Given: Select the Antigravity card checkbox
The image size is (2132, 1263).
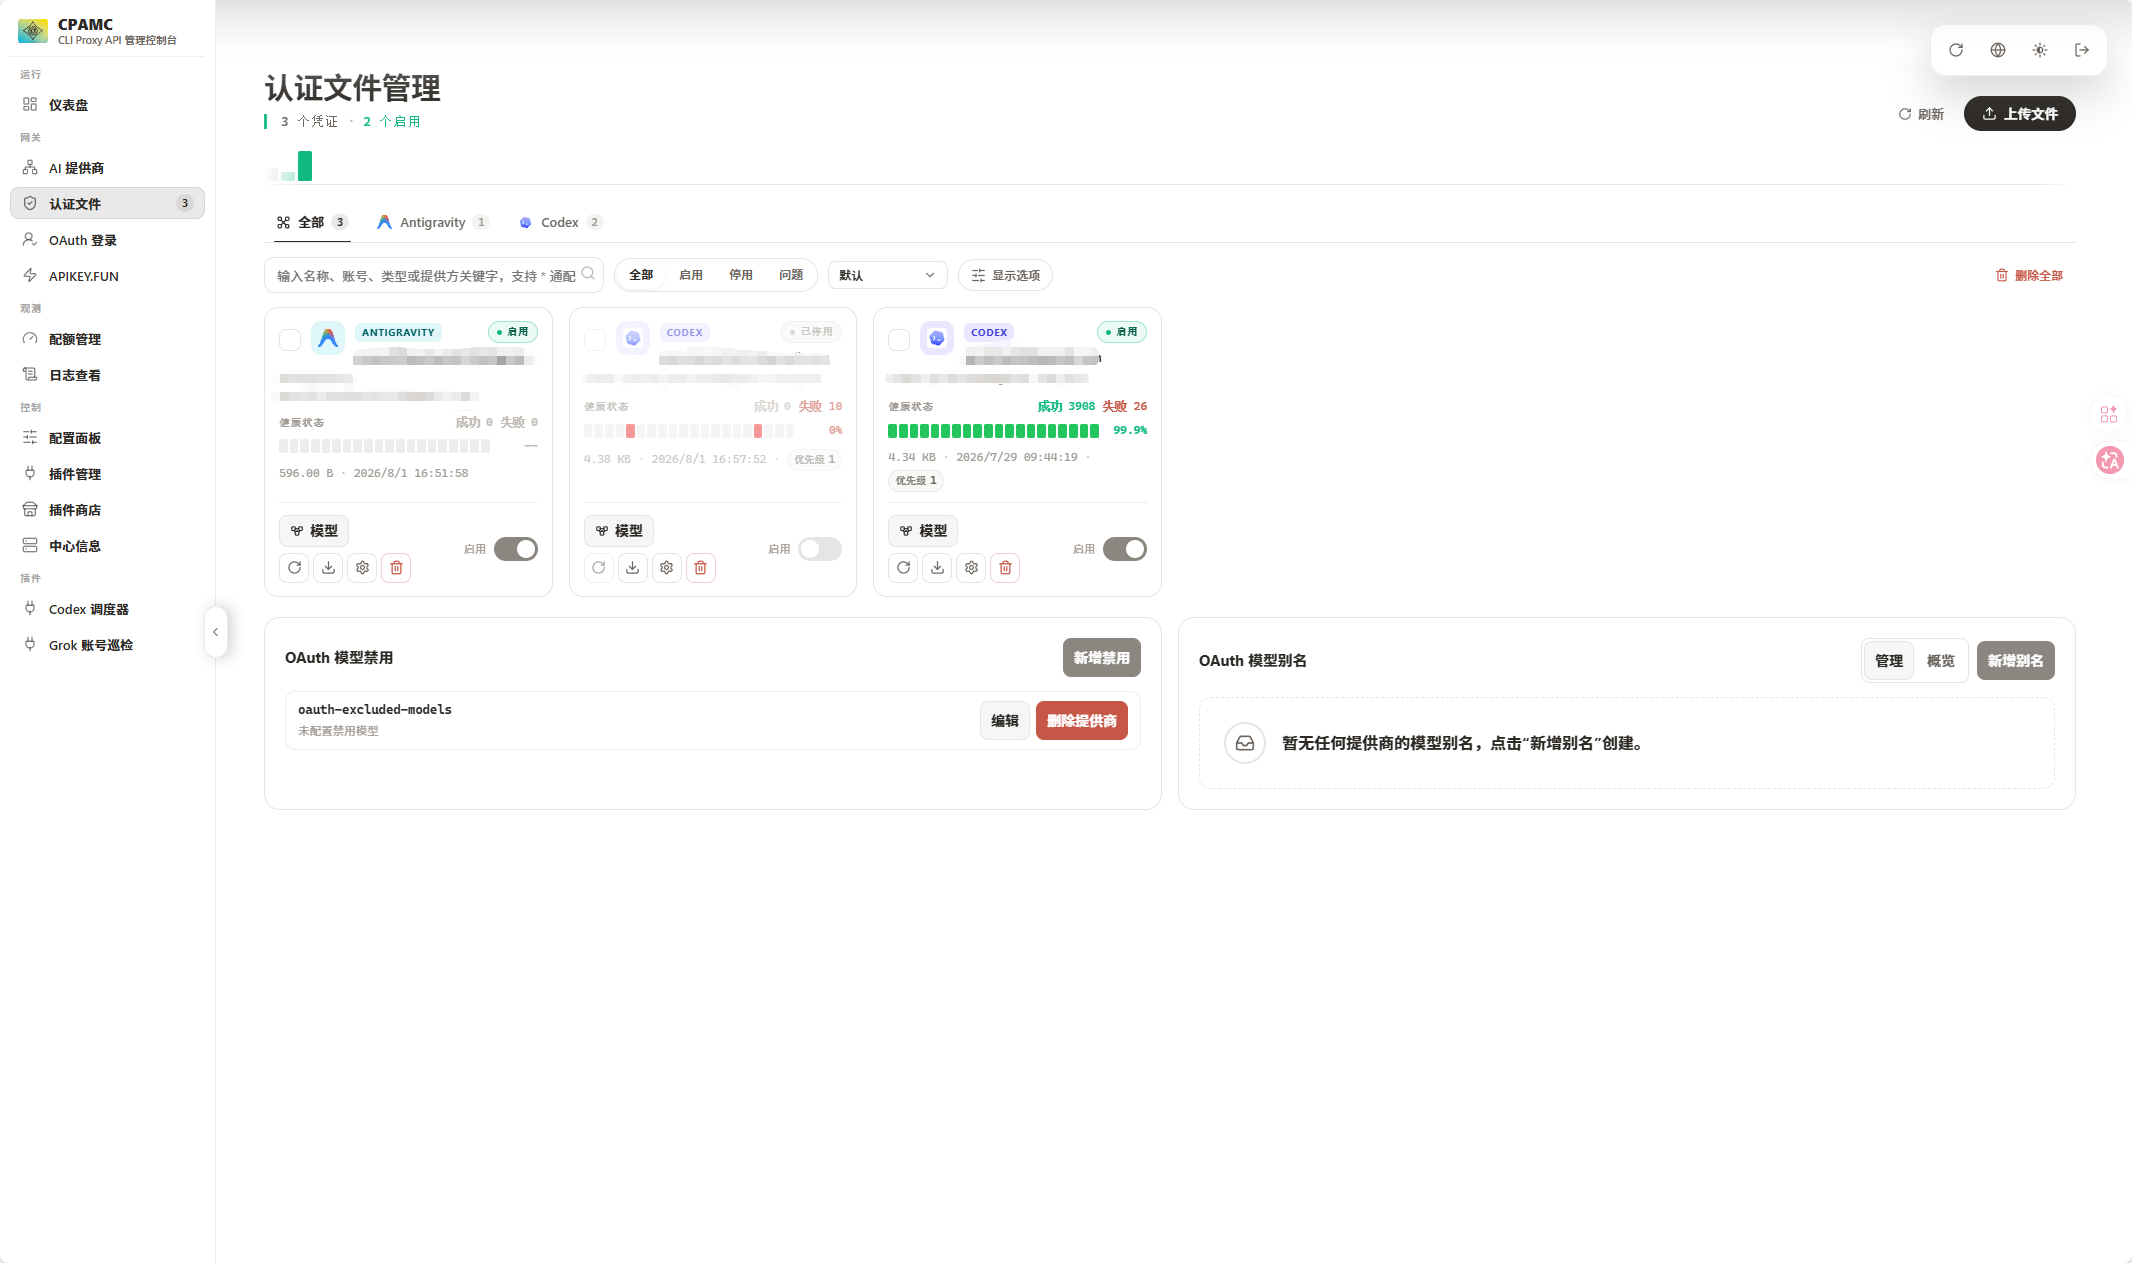Looking at the screenshot, I should click(290, 340).
